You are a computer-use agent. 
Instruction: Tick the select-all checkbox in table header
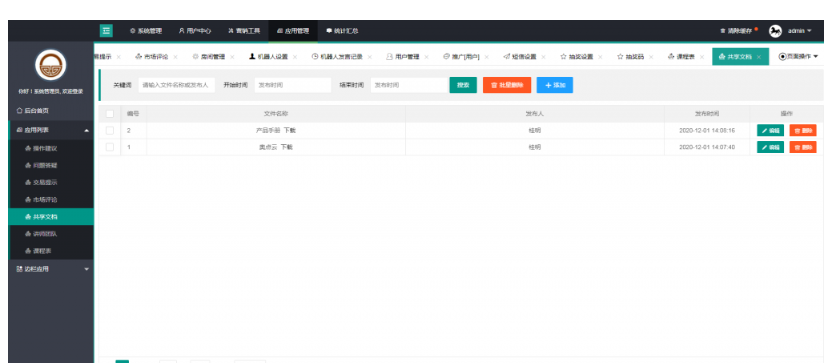coord(110,113)
